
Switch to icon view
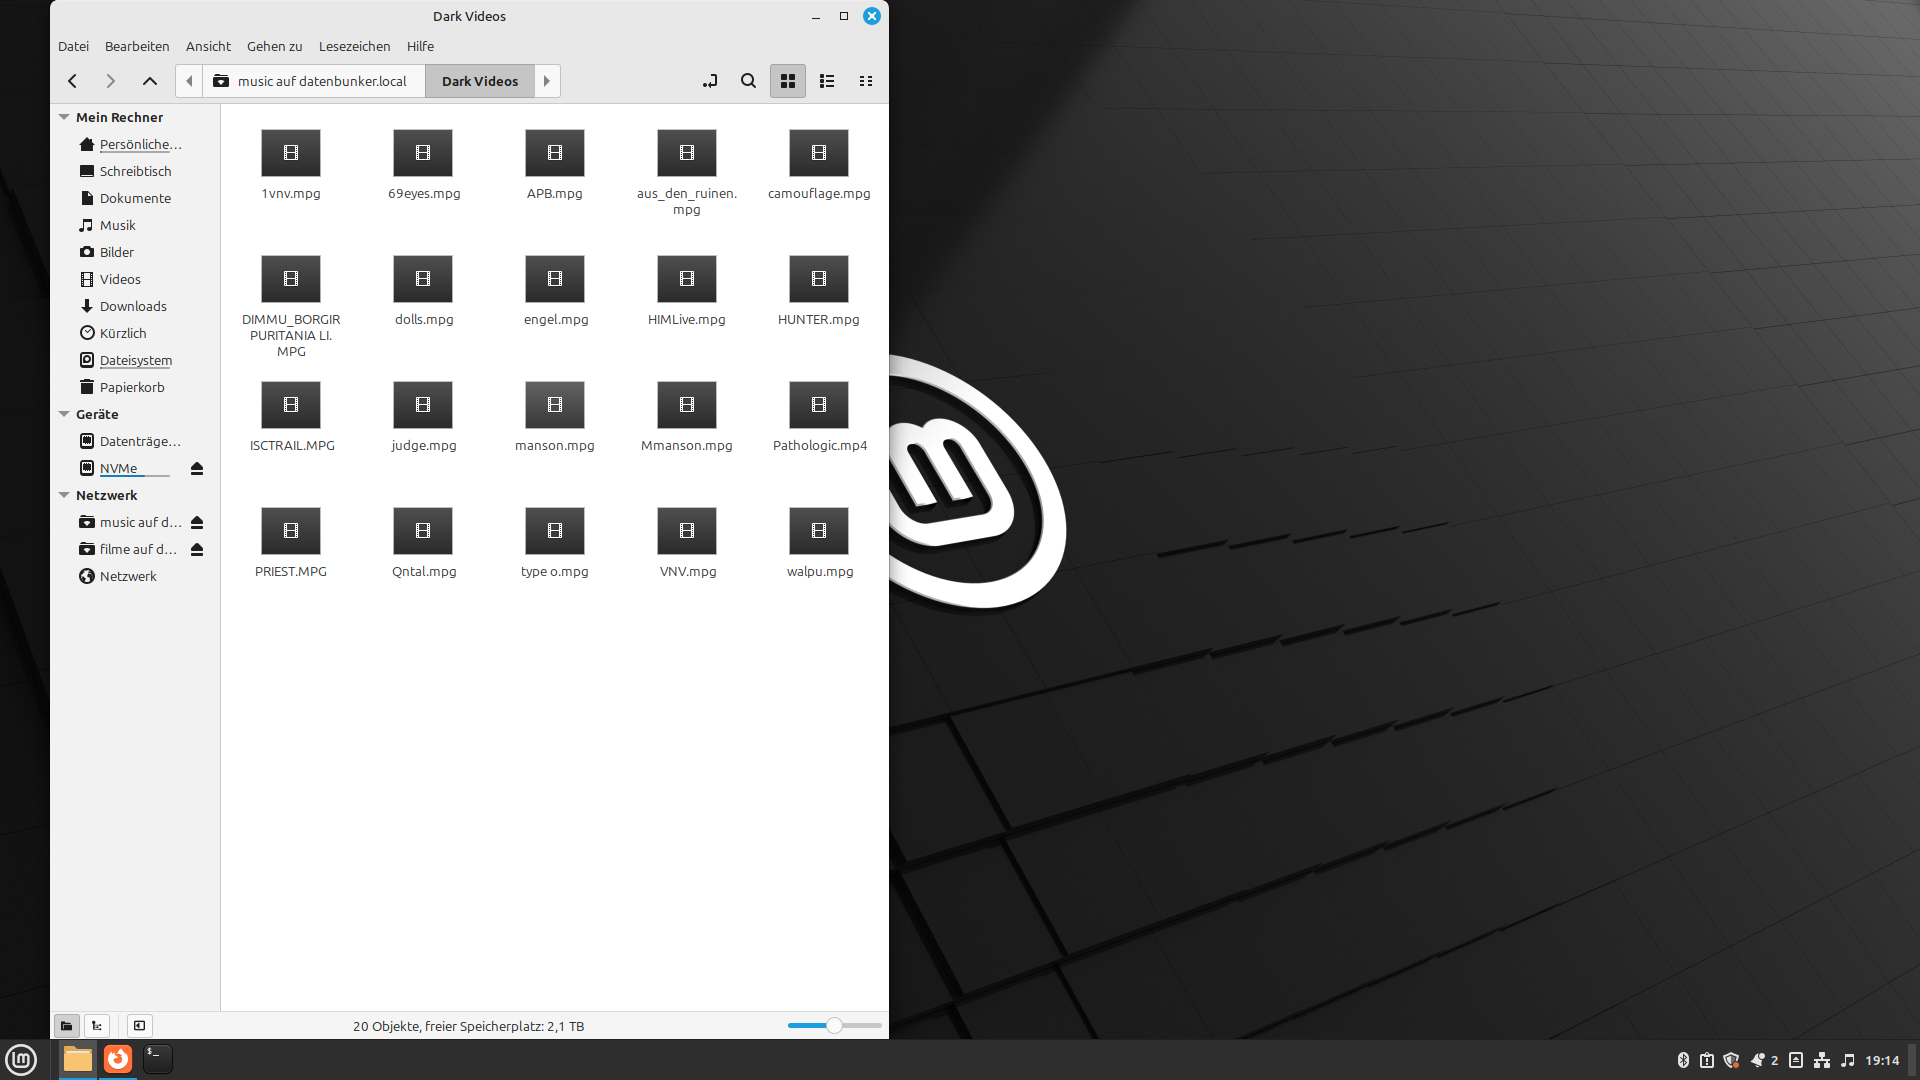pyautogui.click(x=788, y=81)
